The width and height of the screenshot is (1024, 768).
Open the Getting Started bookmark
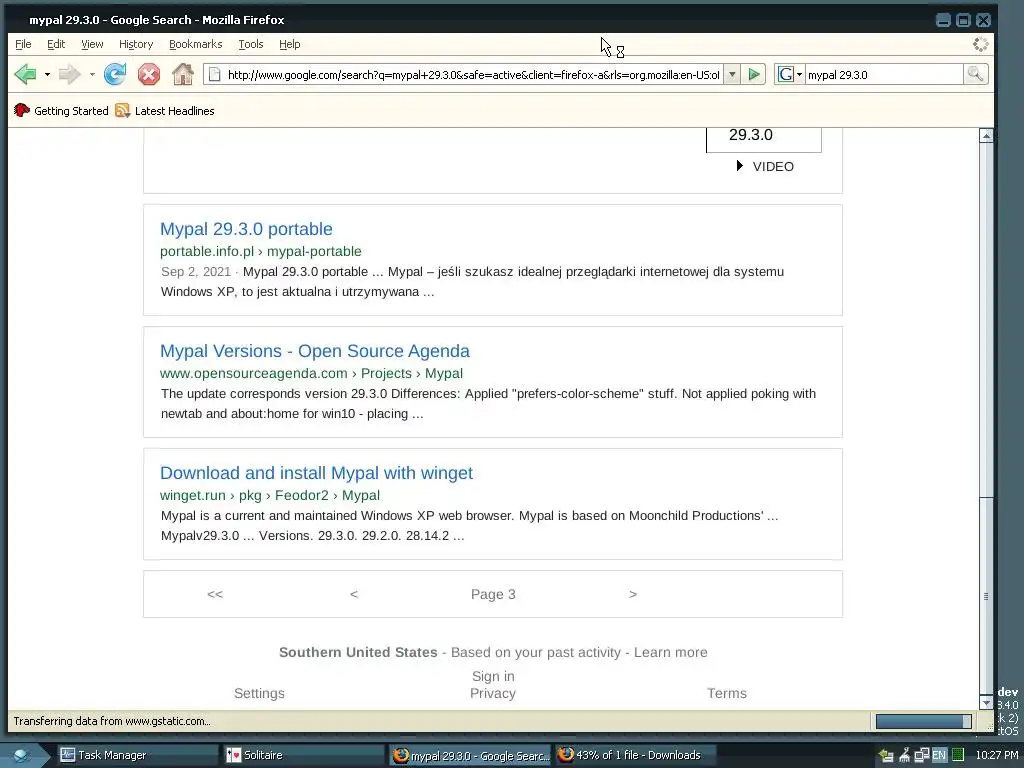point(61,110)
